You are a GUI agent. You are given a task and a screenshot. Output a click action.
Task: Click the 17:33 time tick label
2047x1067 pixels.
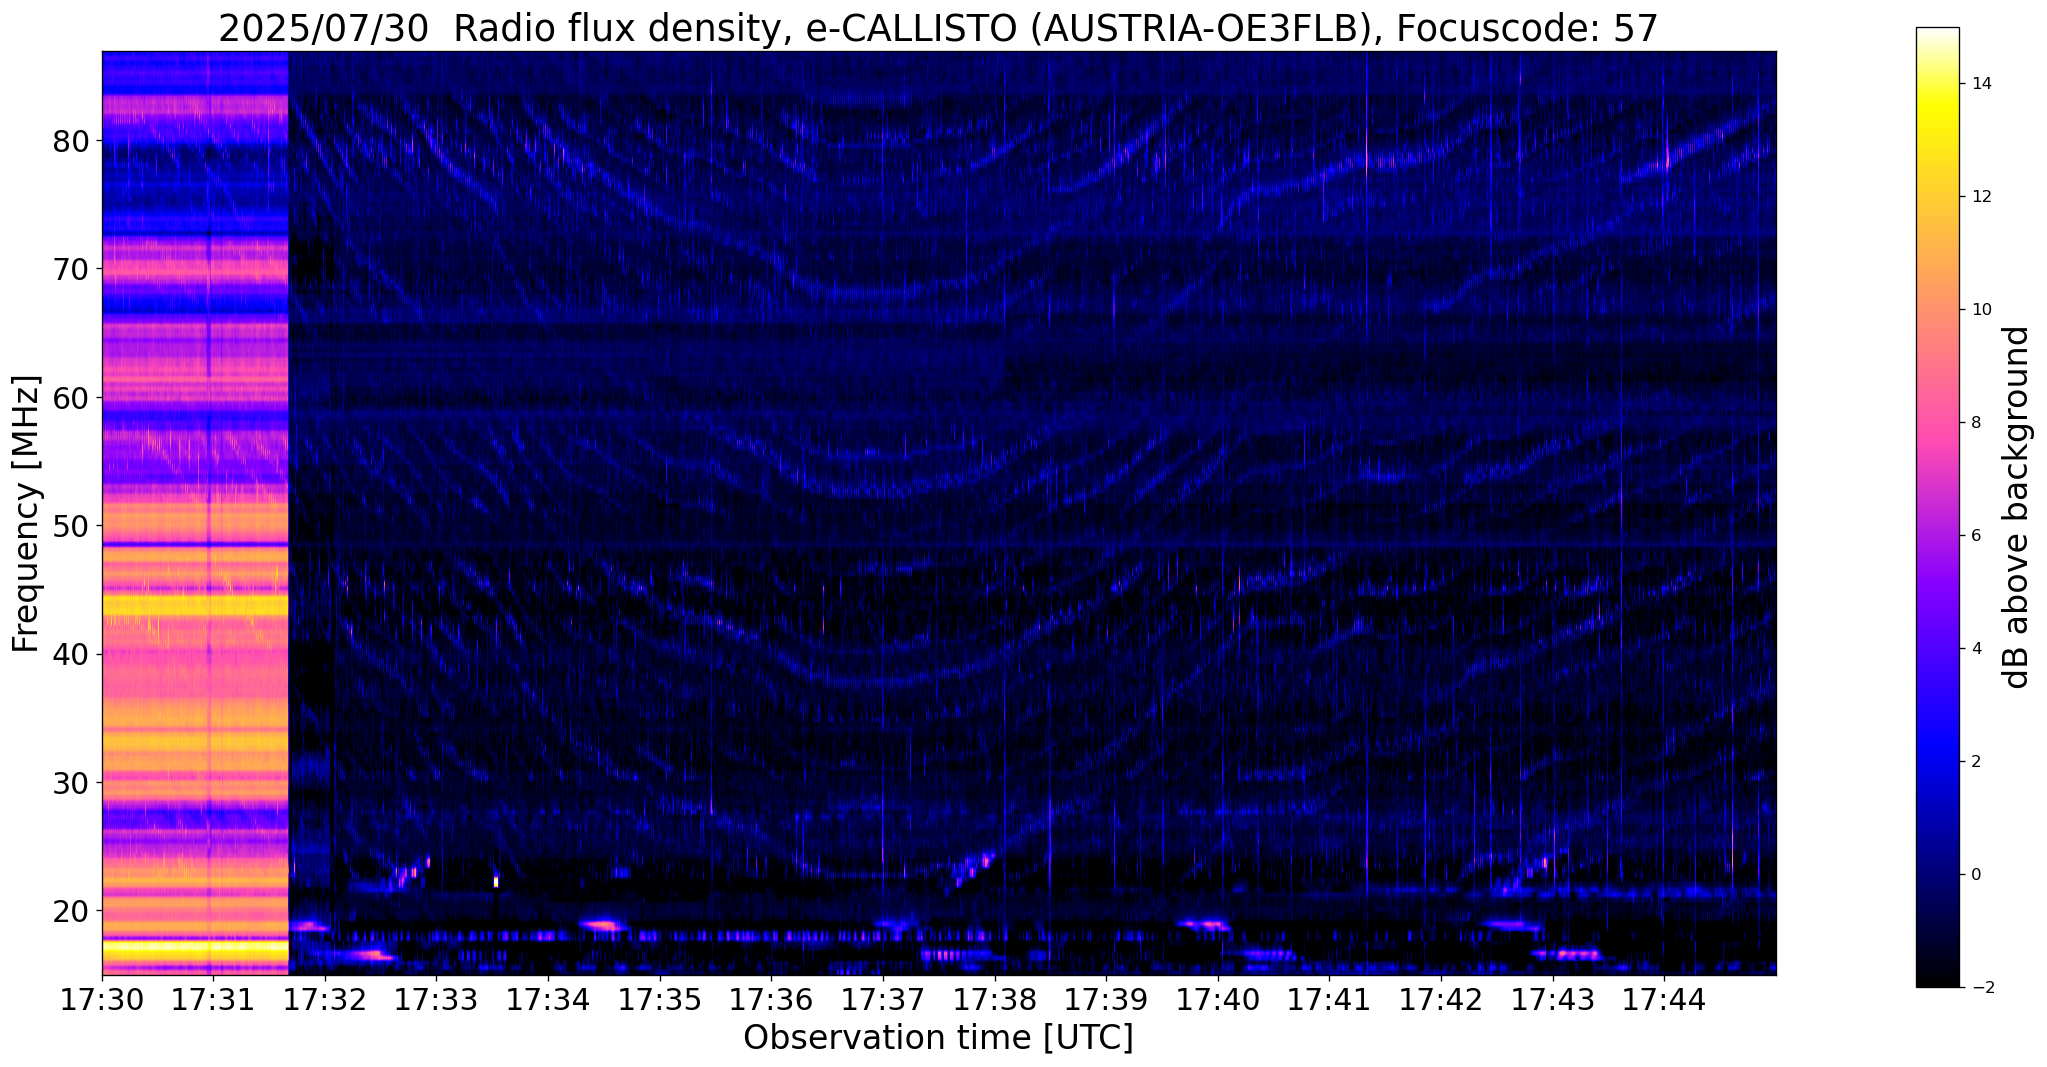pos(436,1001)
